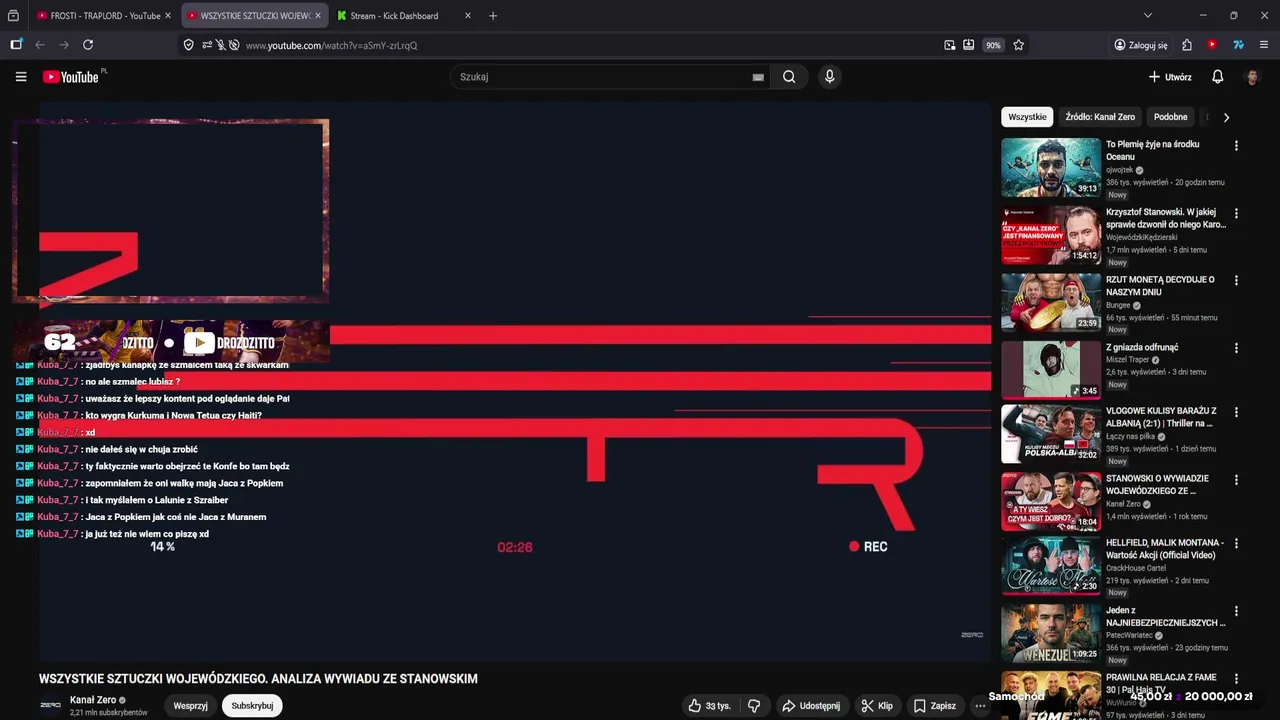This screenshot has height=720, width=1280.
Task: Click the install/save page icon in the address bar
Action: point(968,45)
